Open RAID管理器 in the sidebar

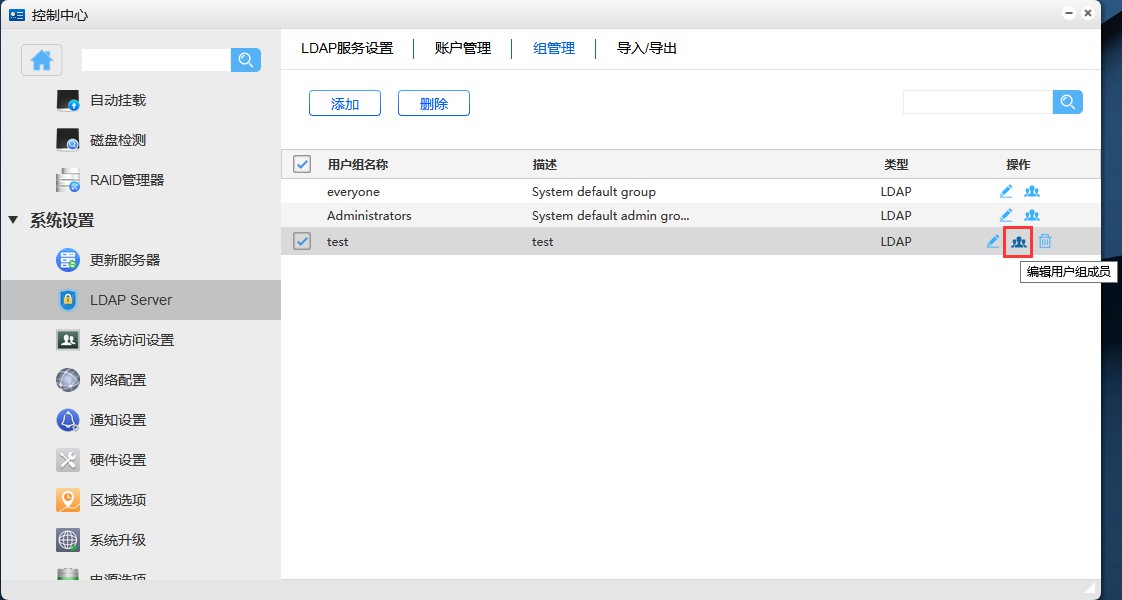(126, 180)
